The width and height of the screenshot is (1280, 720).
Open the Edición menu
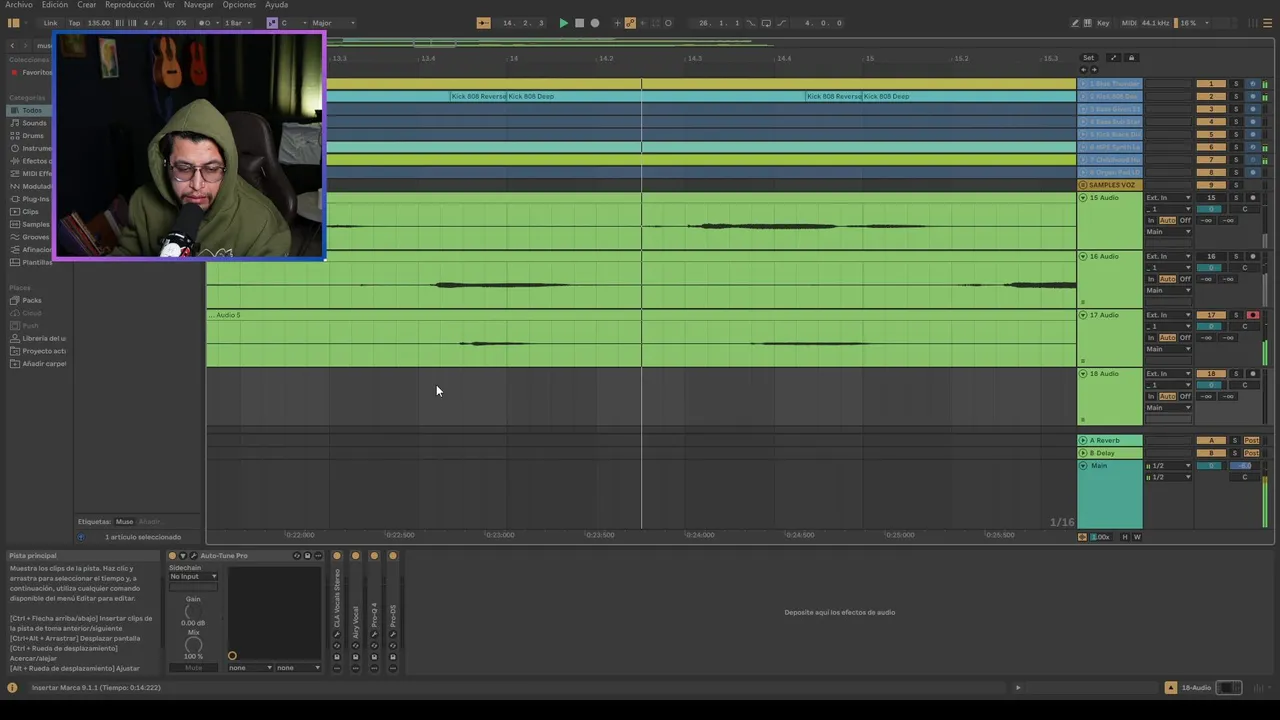[x=55, y=5]
